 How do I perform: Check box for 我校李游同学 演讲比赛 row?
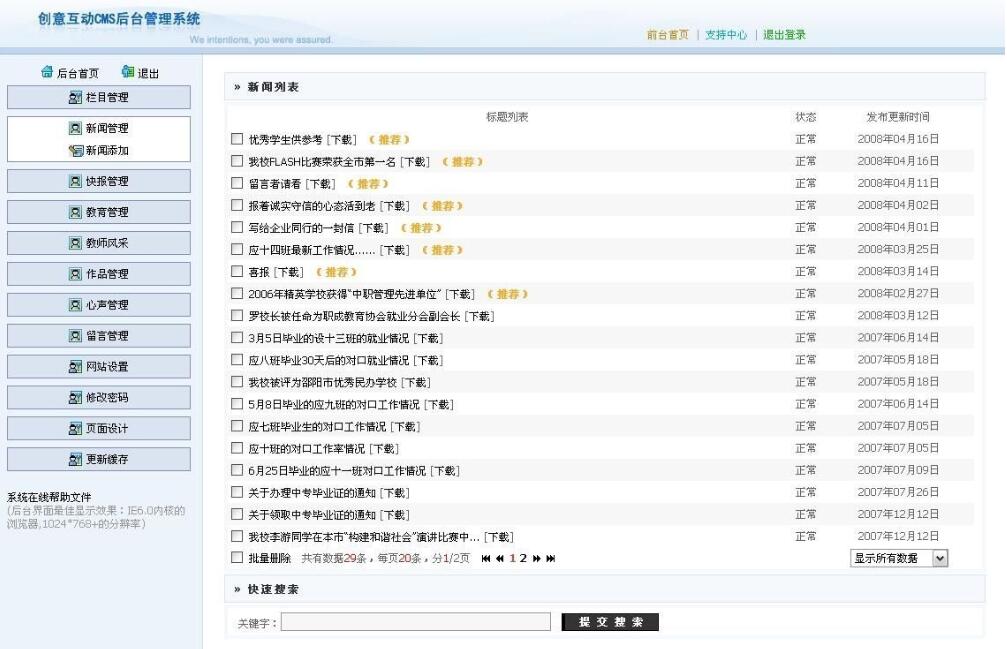click(237, 536)
